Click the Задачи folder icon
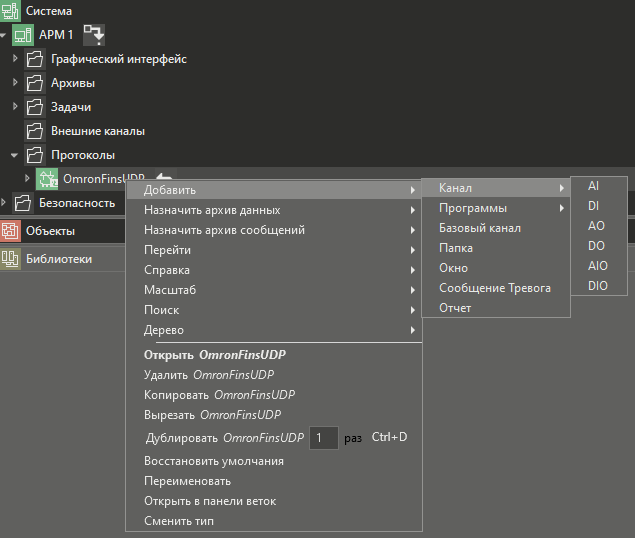 click(x=35, y=107)
